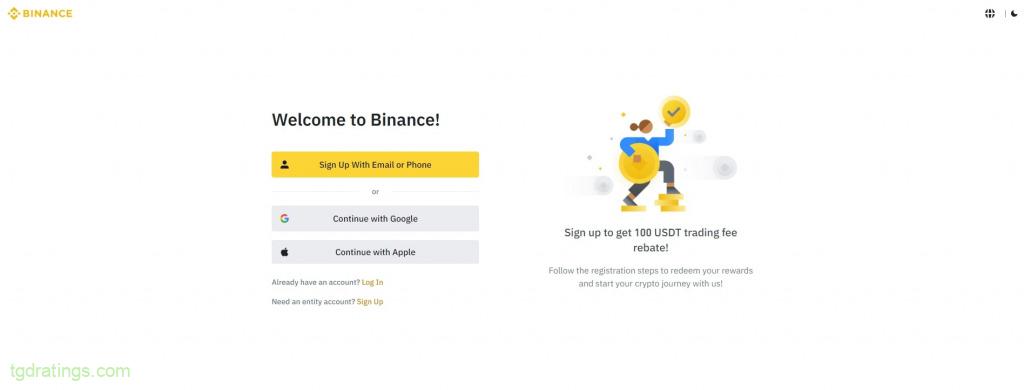
Task: Click the stacked gold coins in the illustration
Action: 670,202
